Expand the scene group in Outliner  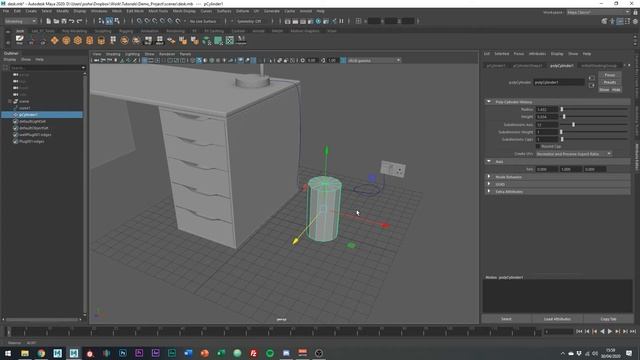coord(10,101)
